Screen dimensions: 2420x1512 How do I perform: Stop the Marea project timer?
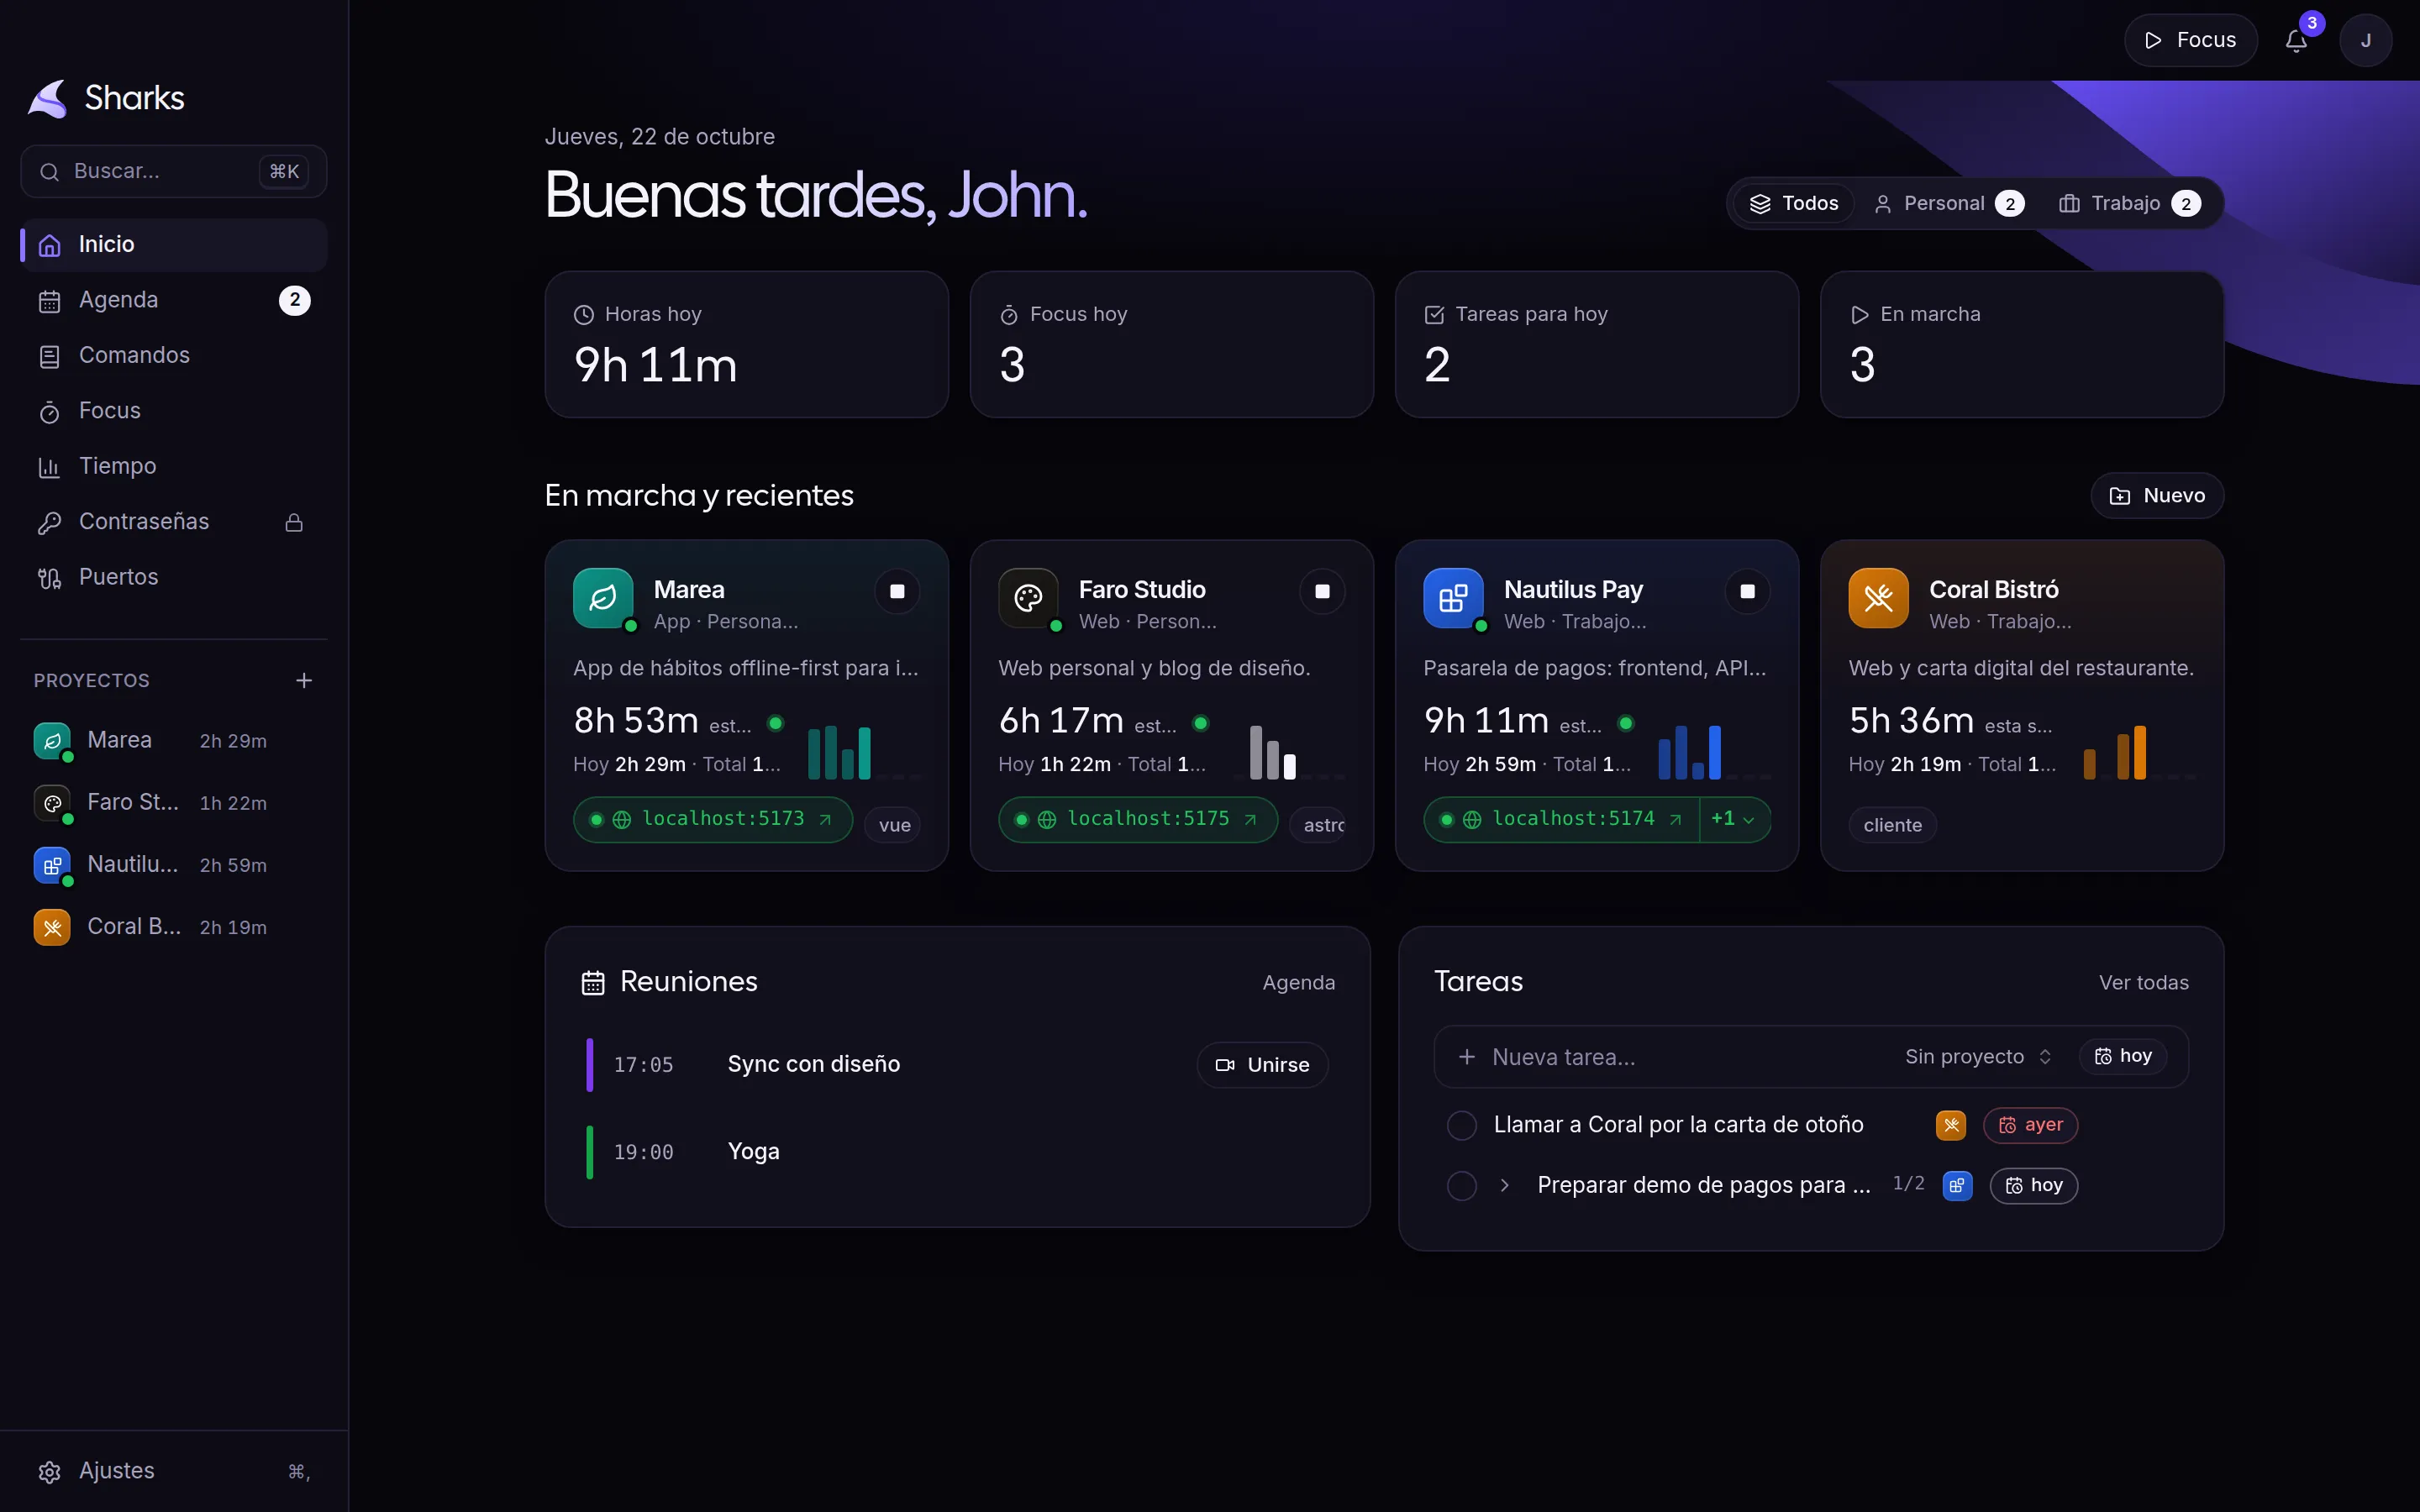pyautogui.click(x=897, y=591)
